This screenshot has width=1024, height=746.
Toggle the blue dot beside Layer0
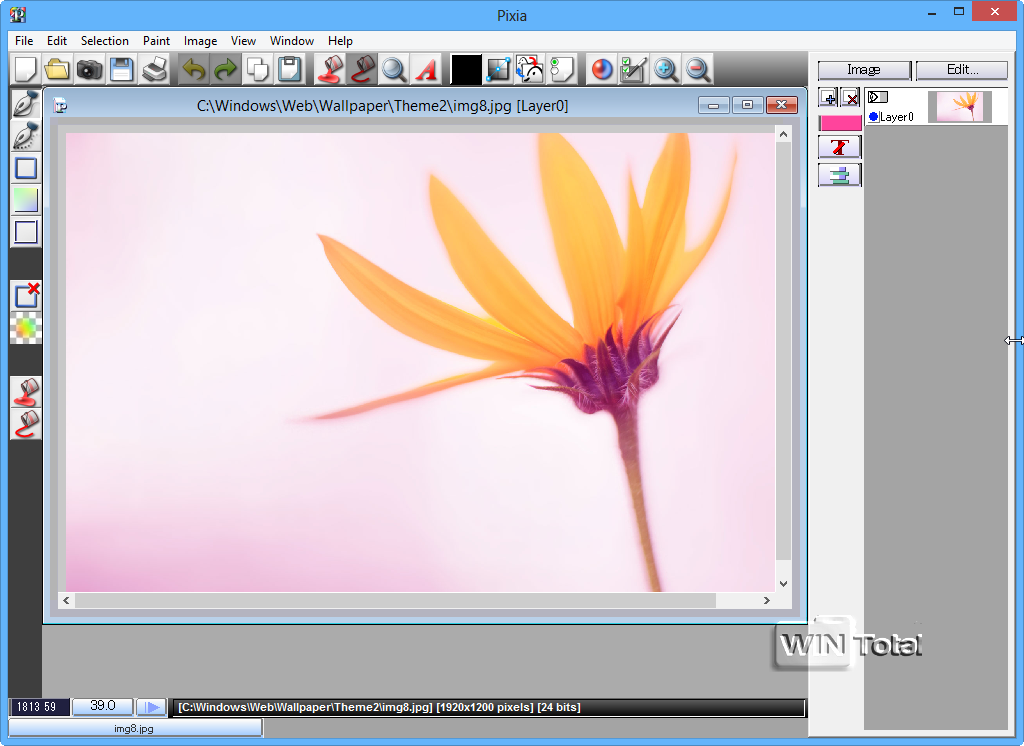pyautogui.click(x=873, y=117)
